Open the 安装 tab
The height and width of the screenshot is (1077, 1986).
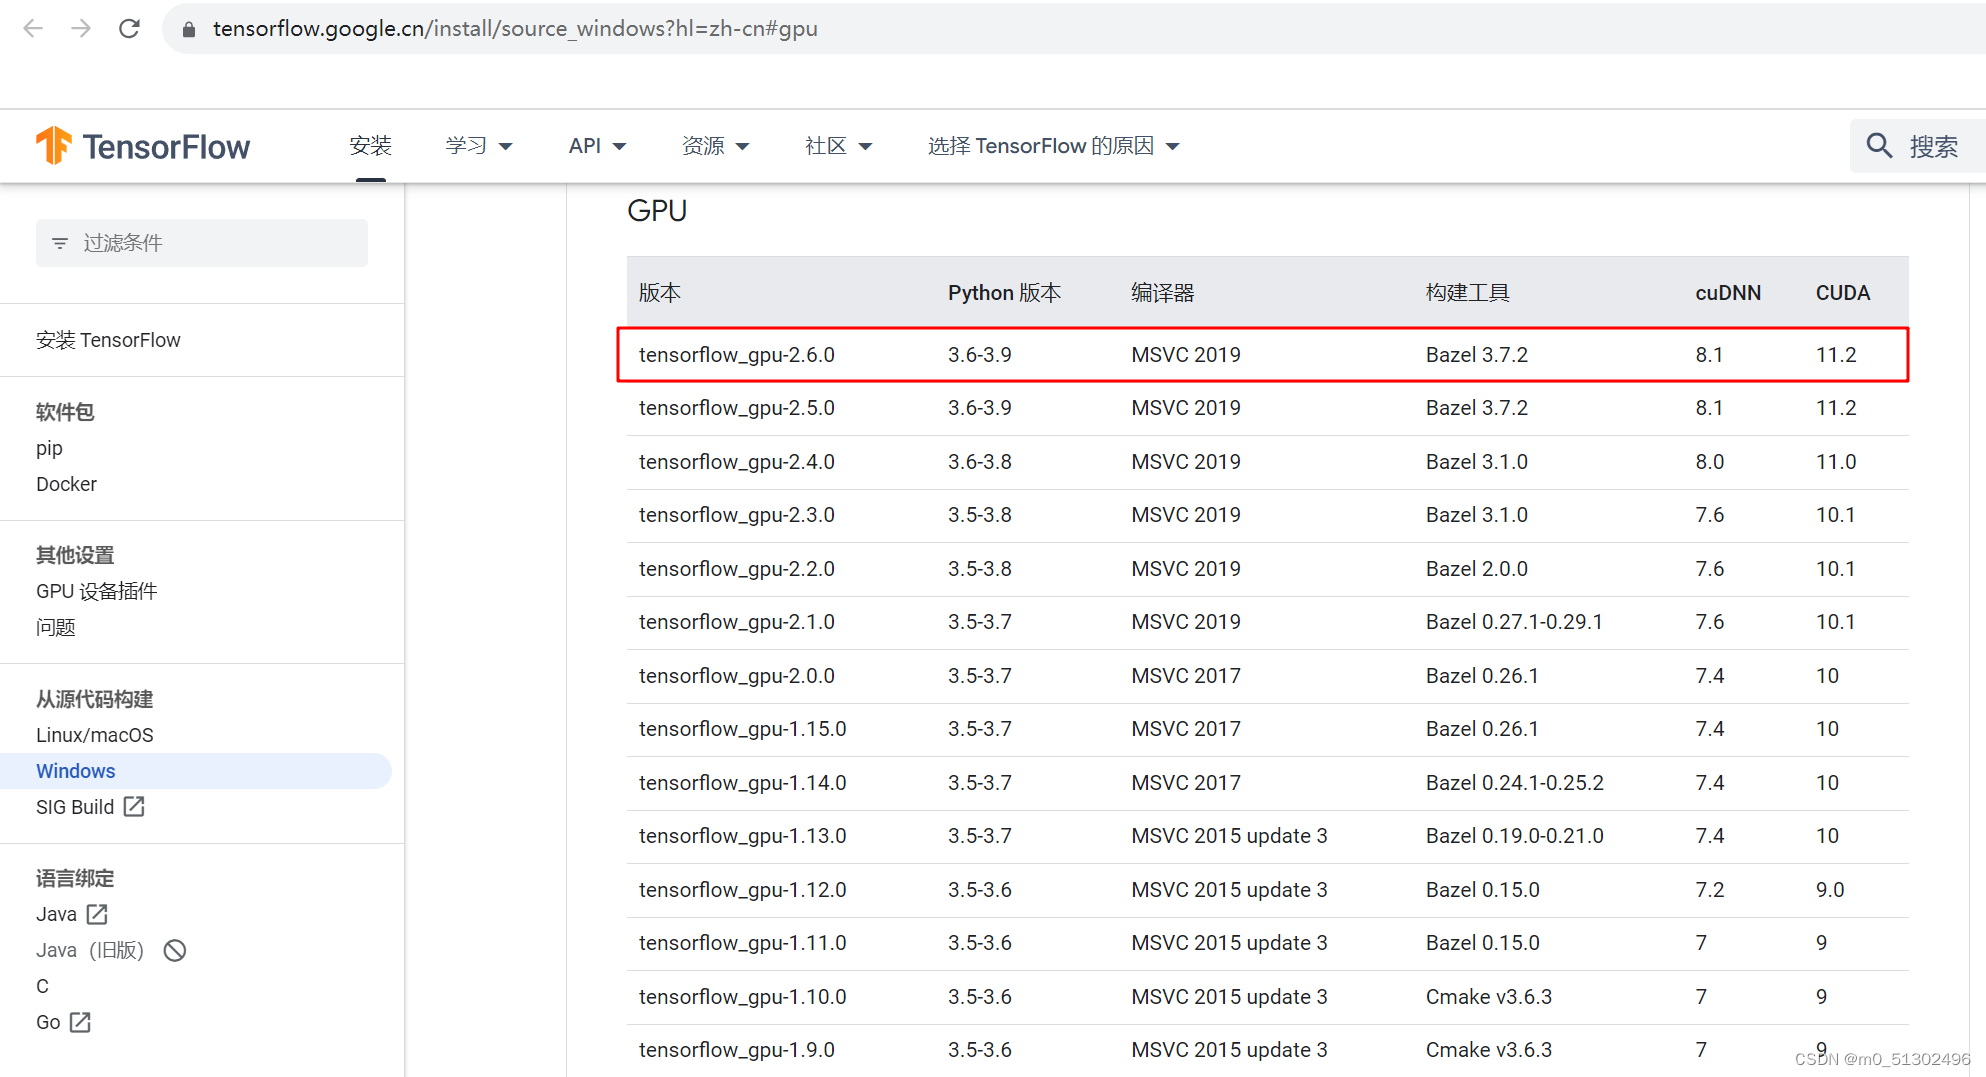(370, 146)
